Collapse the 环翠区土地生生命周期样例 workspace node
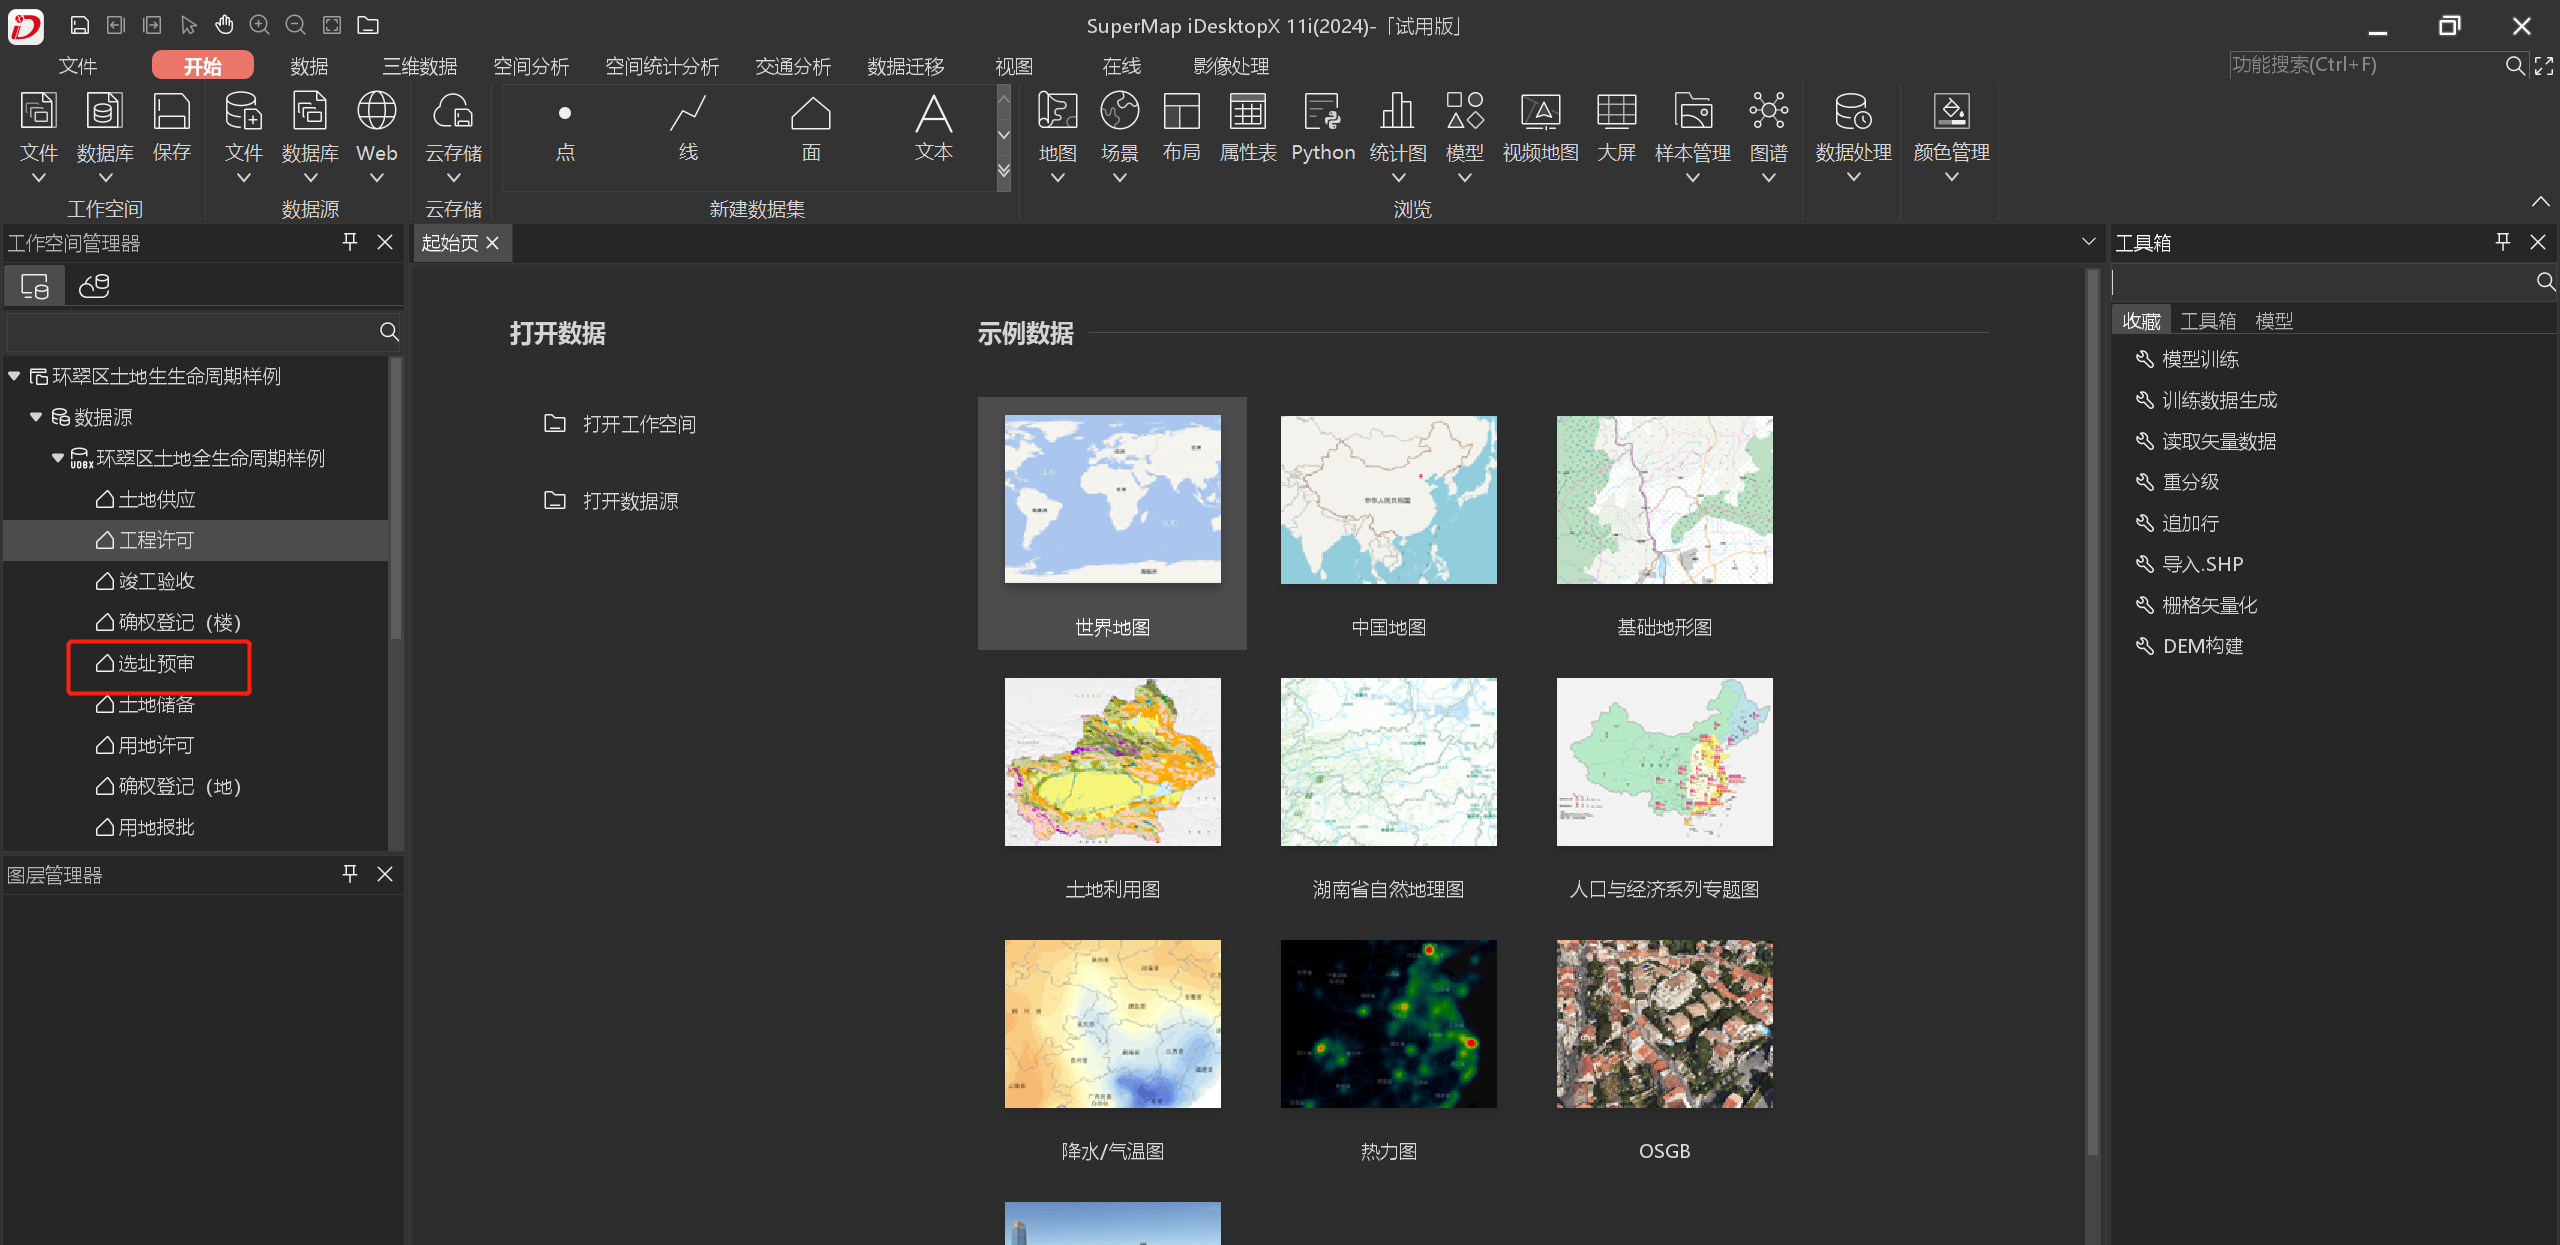Viewport: 2560px width, 1245px height. pos(14,376)
